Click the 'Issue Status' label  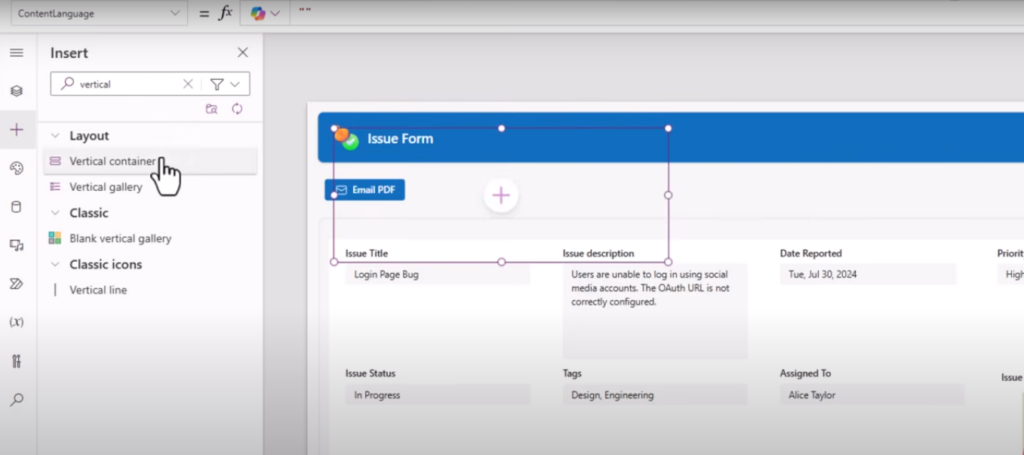370,373
